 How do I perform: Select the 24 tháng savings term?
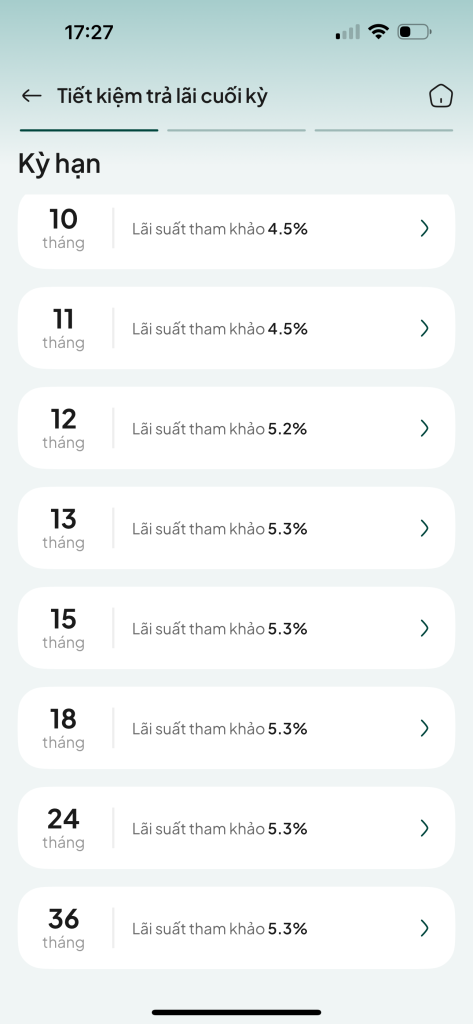[x=236, y=827]
